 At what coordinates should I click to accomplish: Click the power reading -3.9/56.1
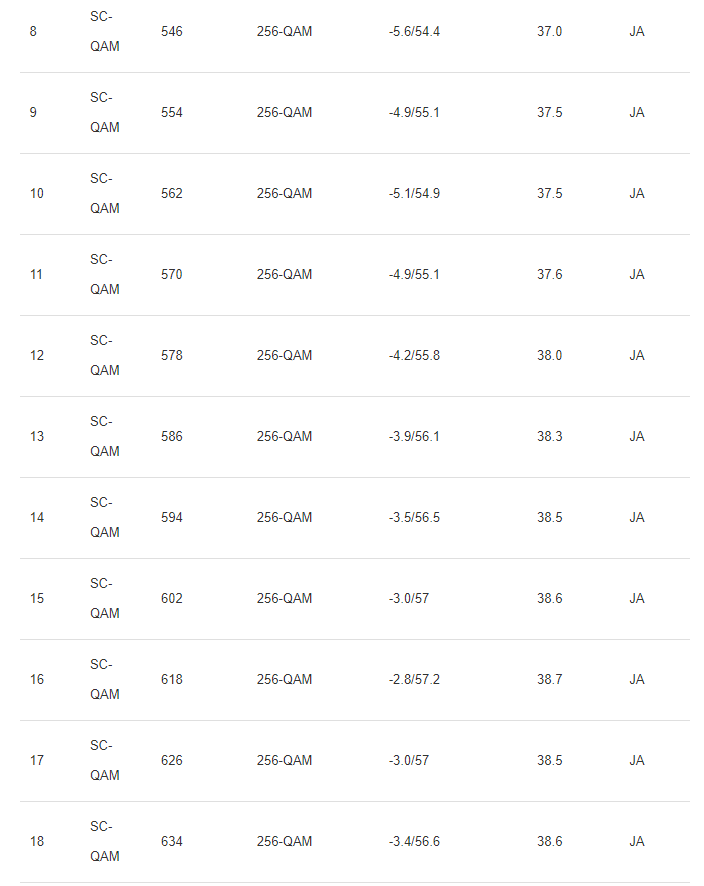(414, 437)
